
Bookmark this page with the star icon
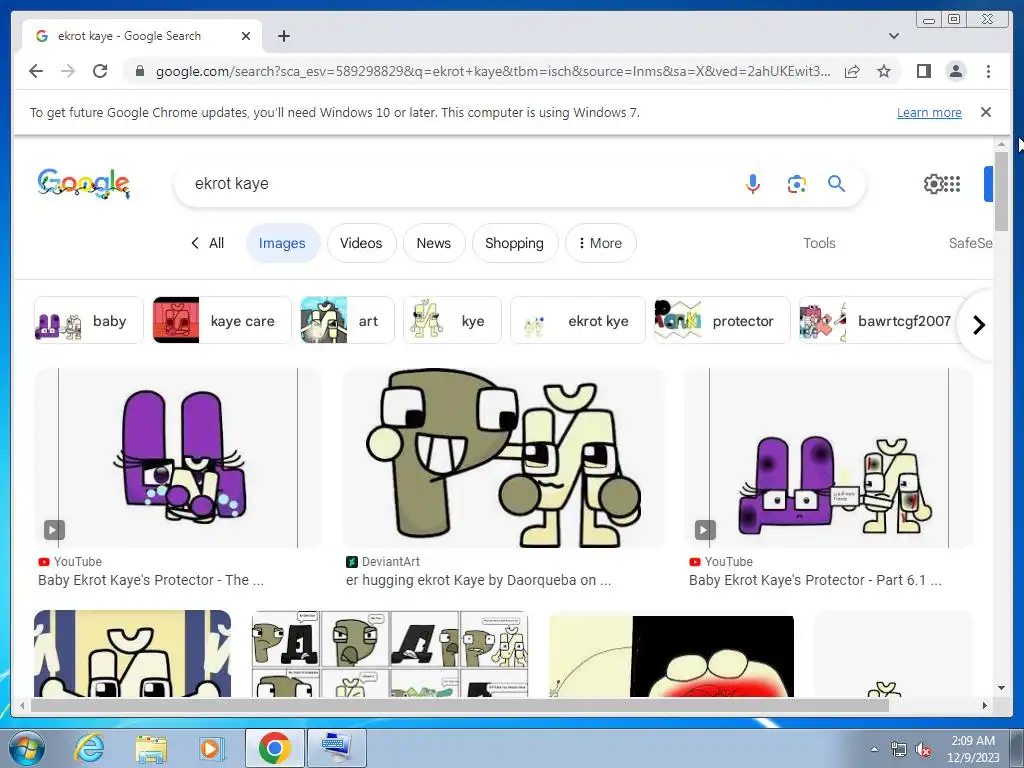(x=884, y=71)
